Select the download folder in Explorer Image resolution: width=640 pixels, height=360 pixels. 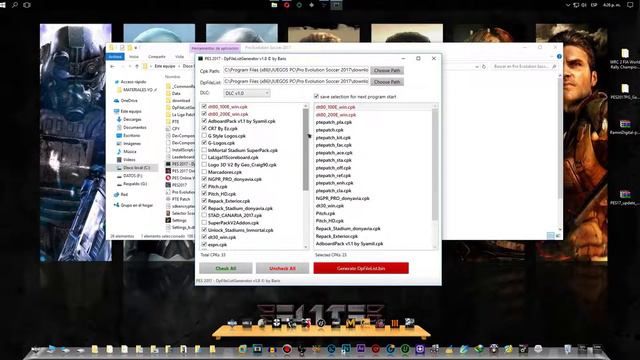(180, 100)
